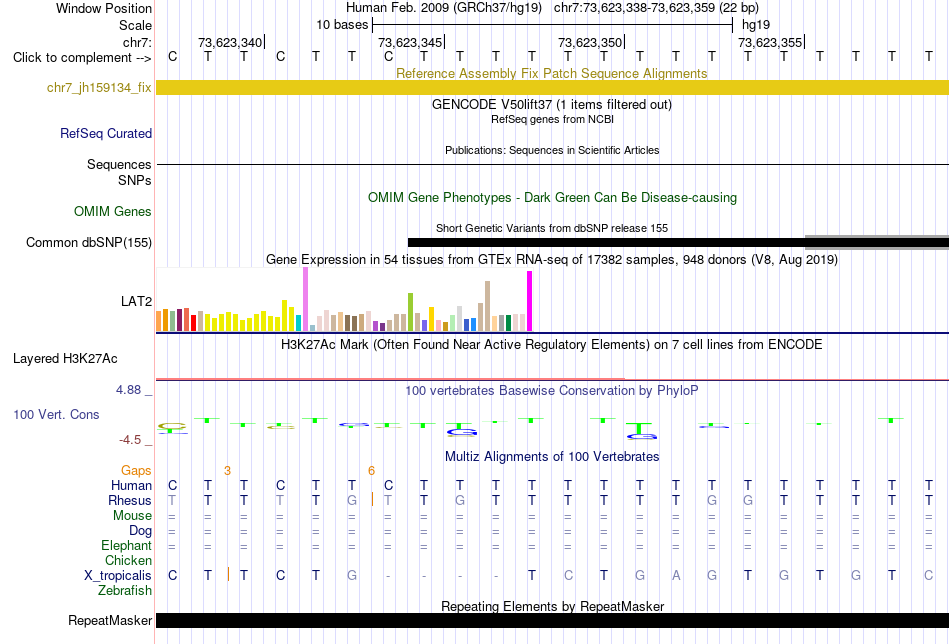This screenshot has width=950, height=644.
Task: Click the tall magenta GTEx expression bar
Action: coord(530,301)
